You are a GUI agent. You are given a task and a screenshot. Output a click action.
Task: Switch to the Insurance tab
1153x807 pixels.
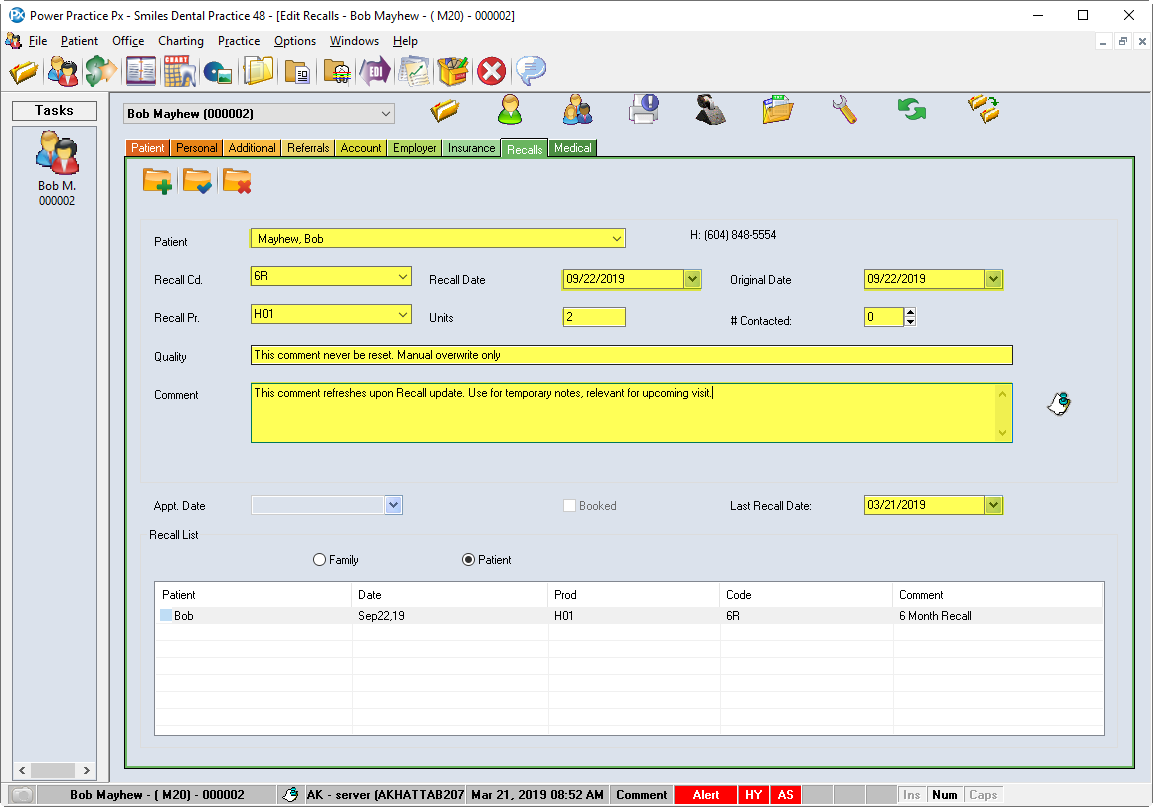coord(471,148)
